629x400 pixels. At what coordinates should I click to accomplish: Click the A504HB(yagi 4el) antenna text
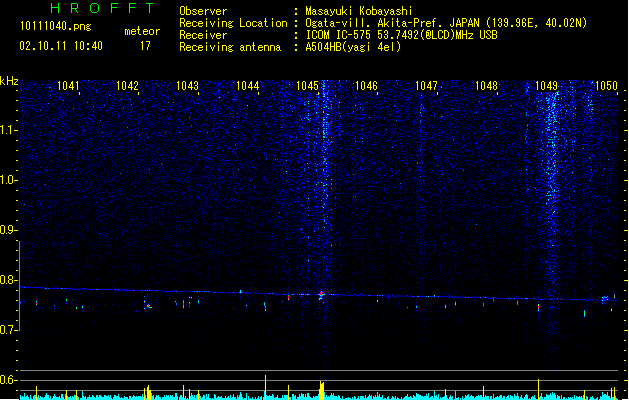click(x=353, y=47)
